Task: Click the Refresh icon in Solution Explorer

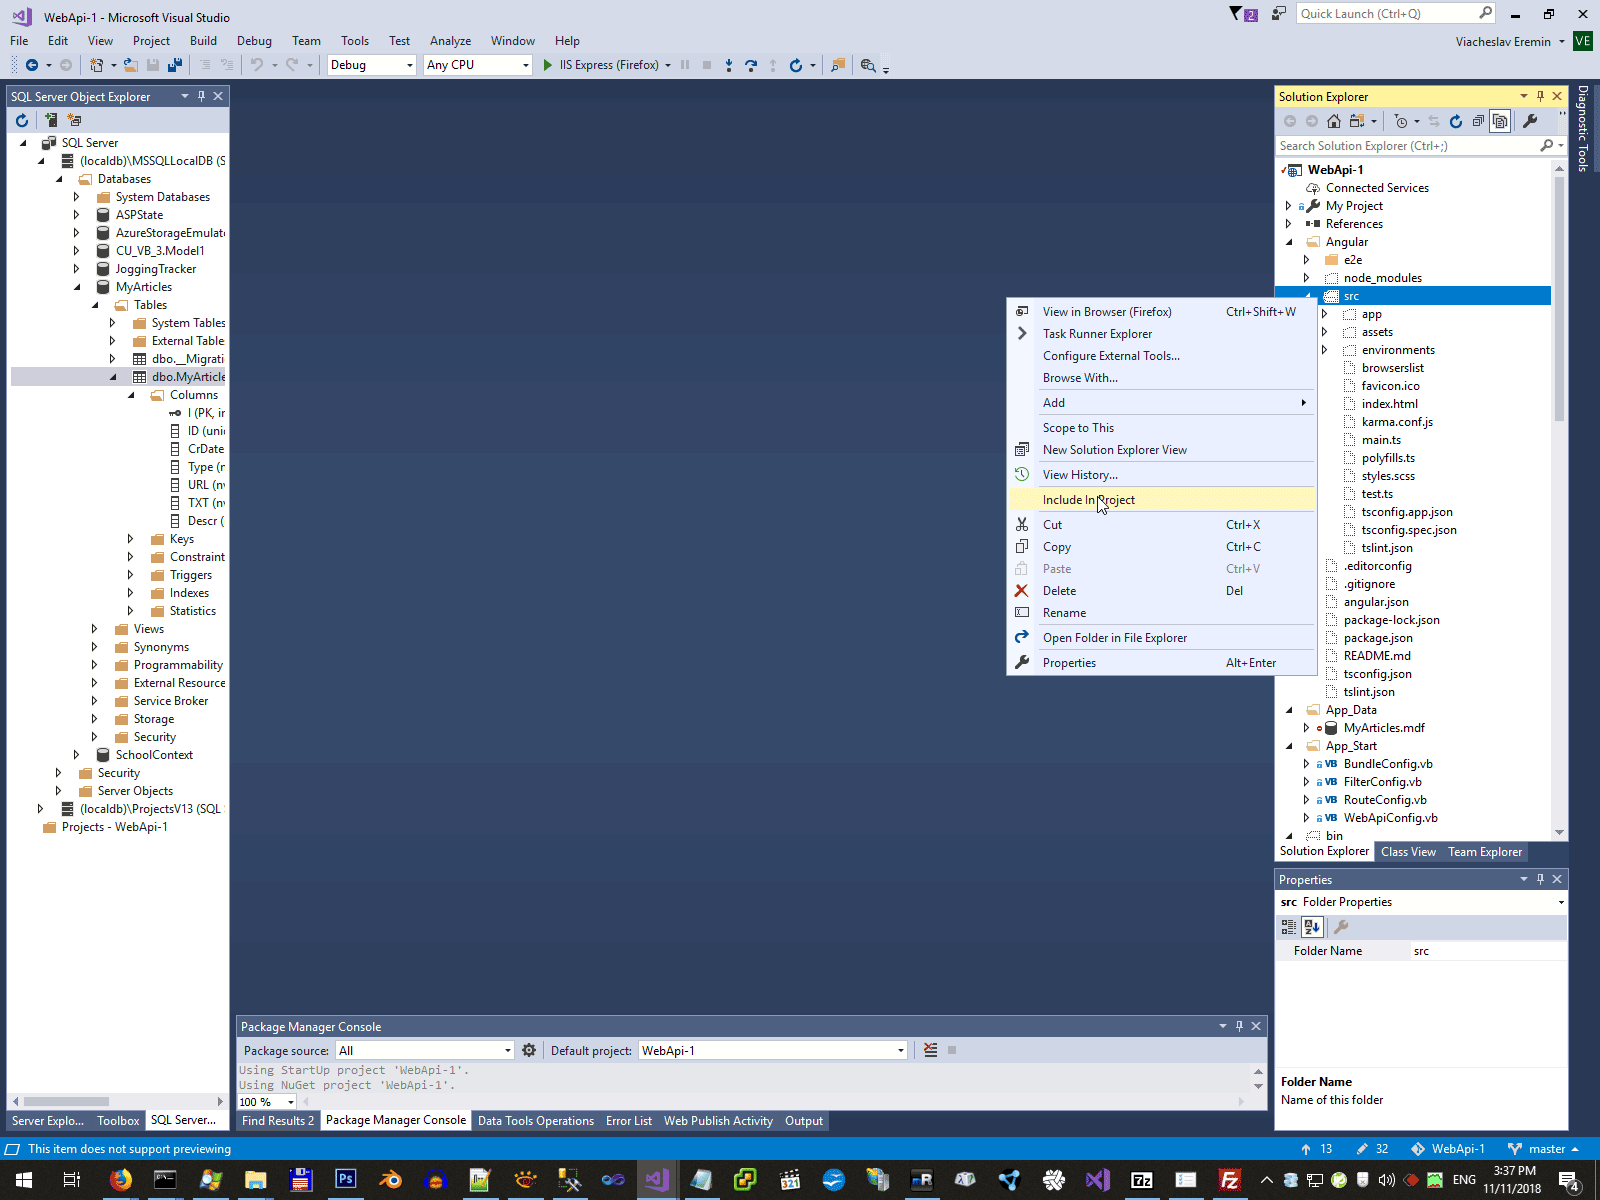Action: (1456, 121)
